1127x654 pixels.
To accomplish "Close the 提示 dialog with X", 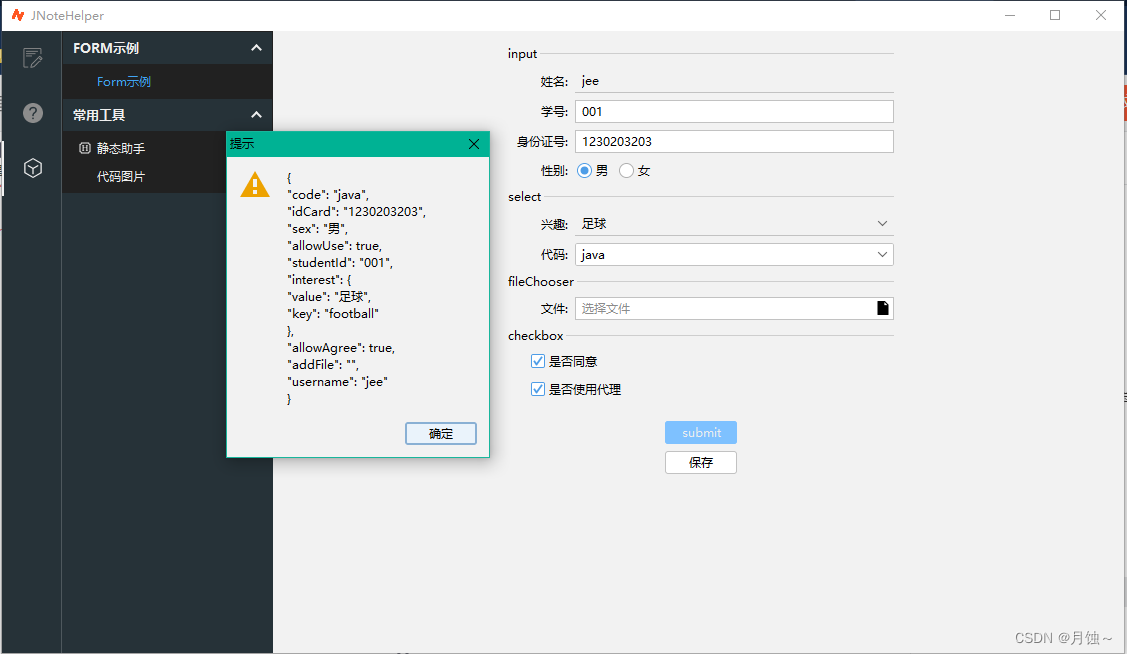I will [474, 144].
